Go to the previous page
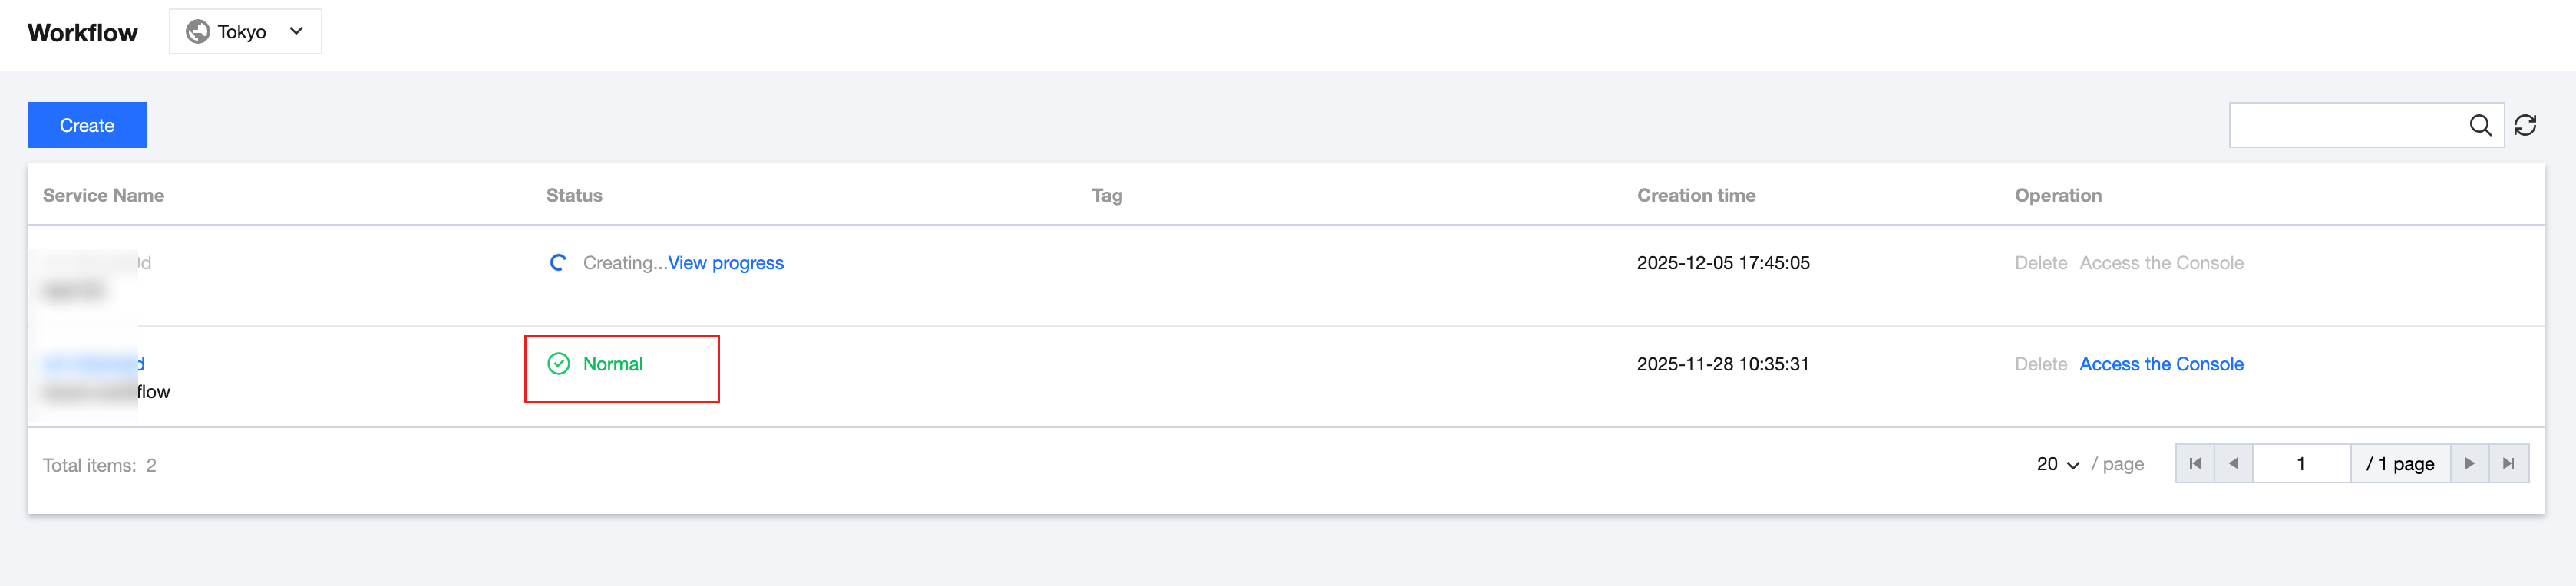The height and width of the screenshot is (586, 2576). (x=2233, y=464)
